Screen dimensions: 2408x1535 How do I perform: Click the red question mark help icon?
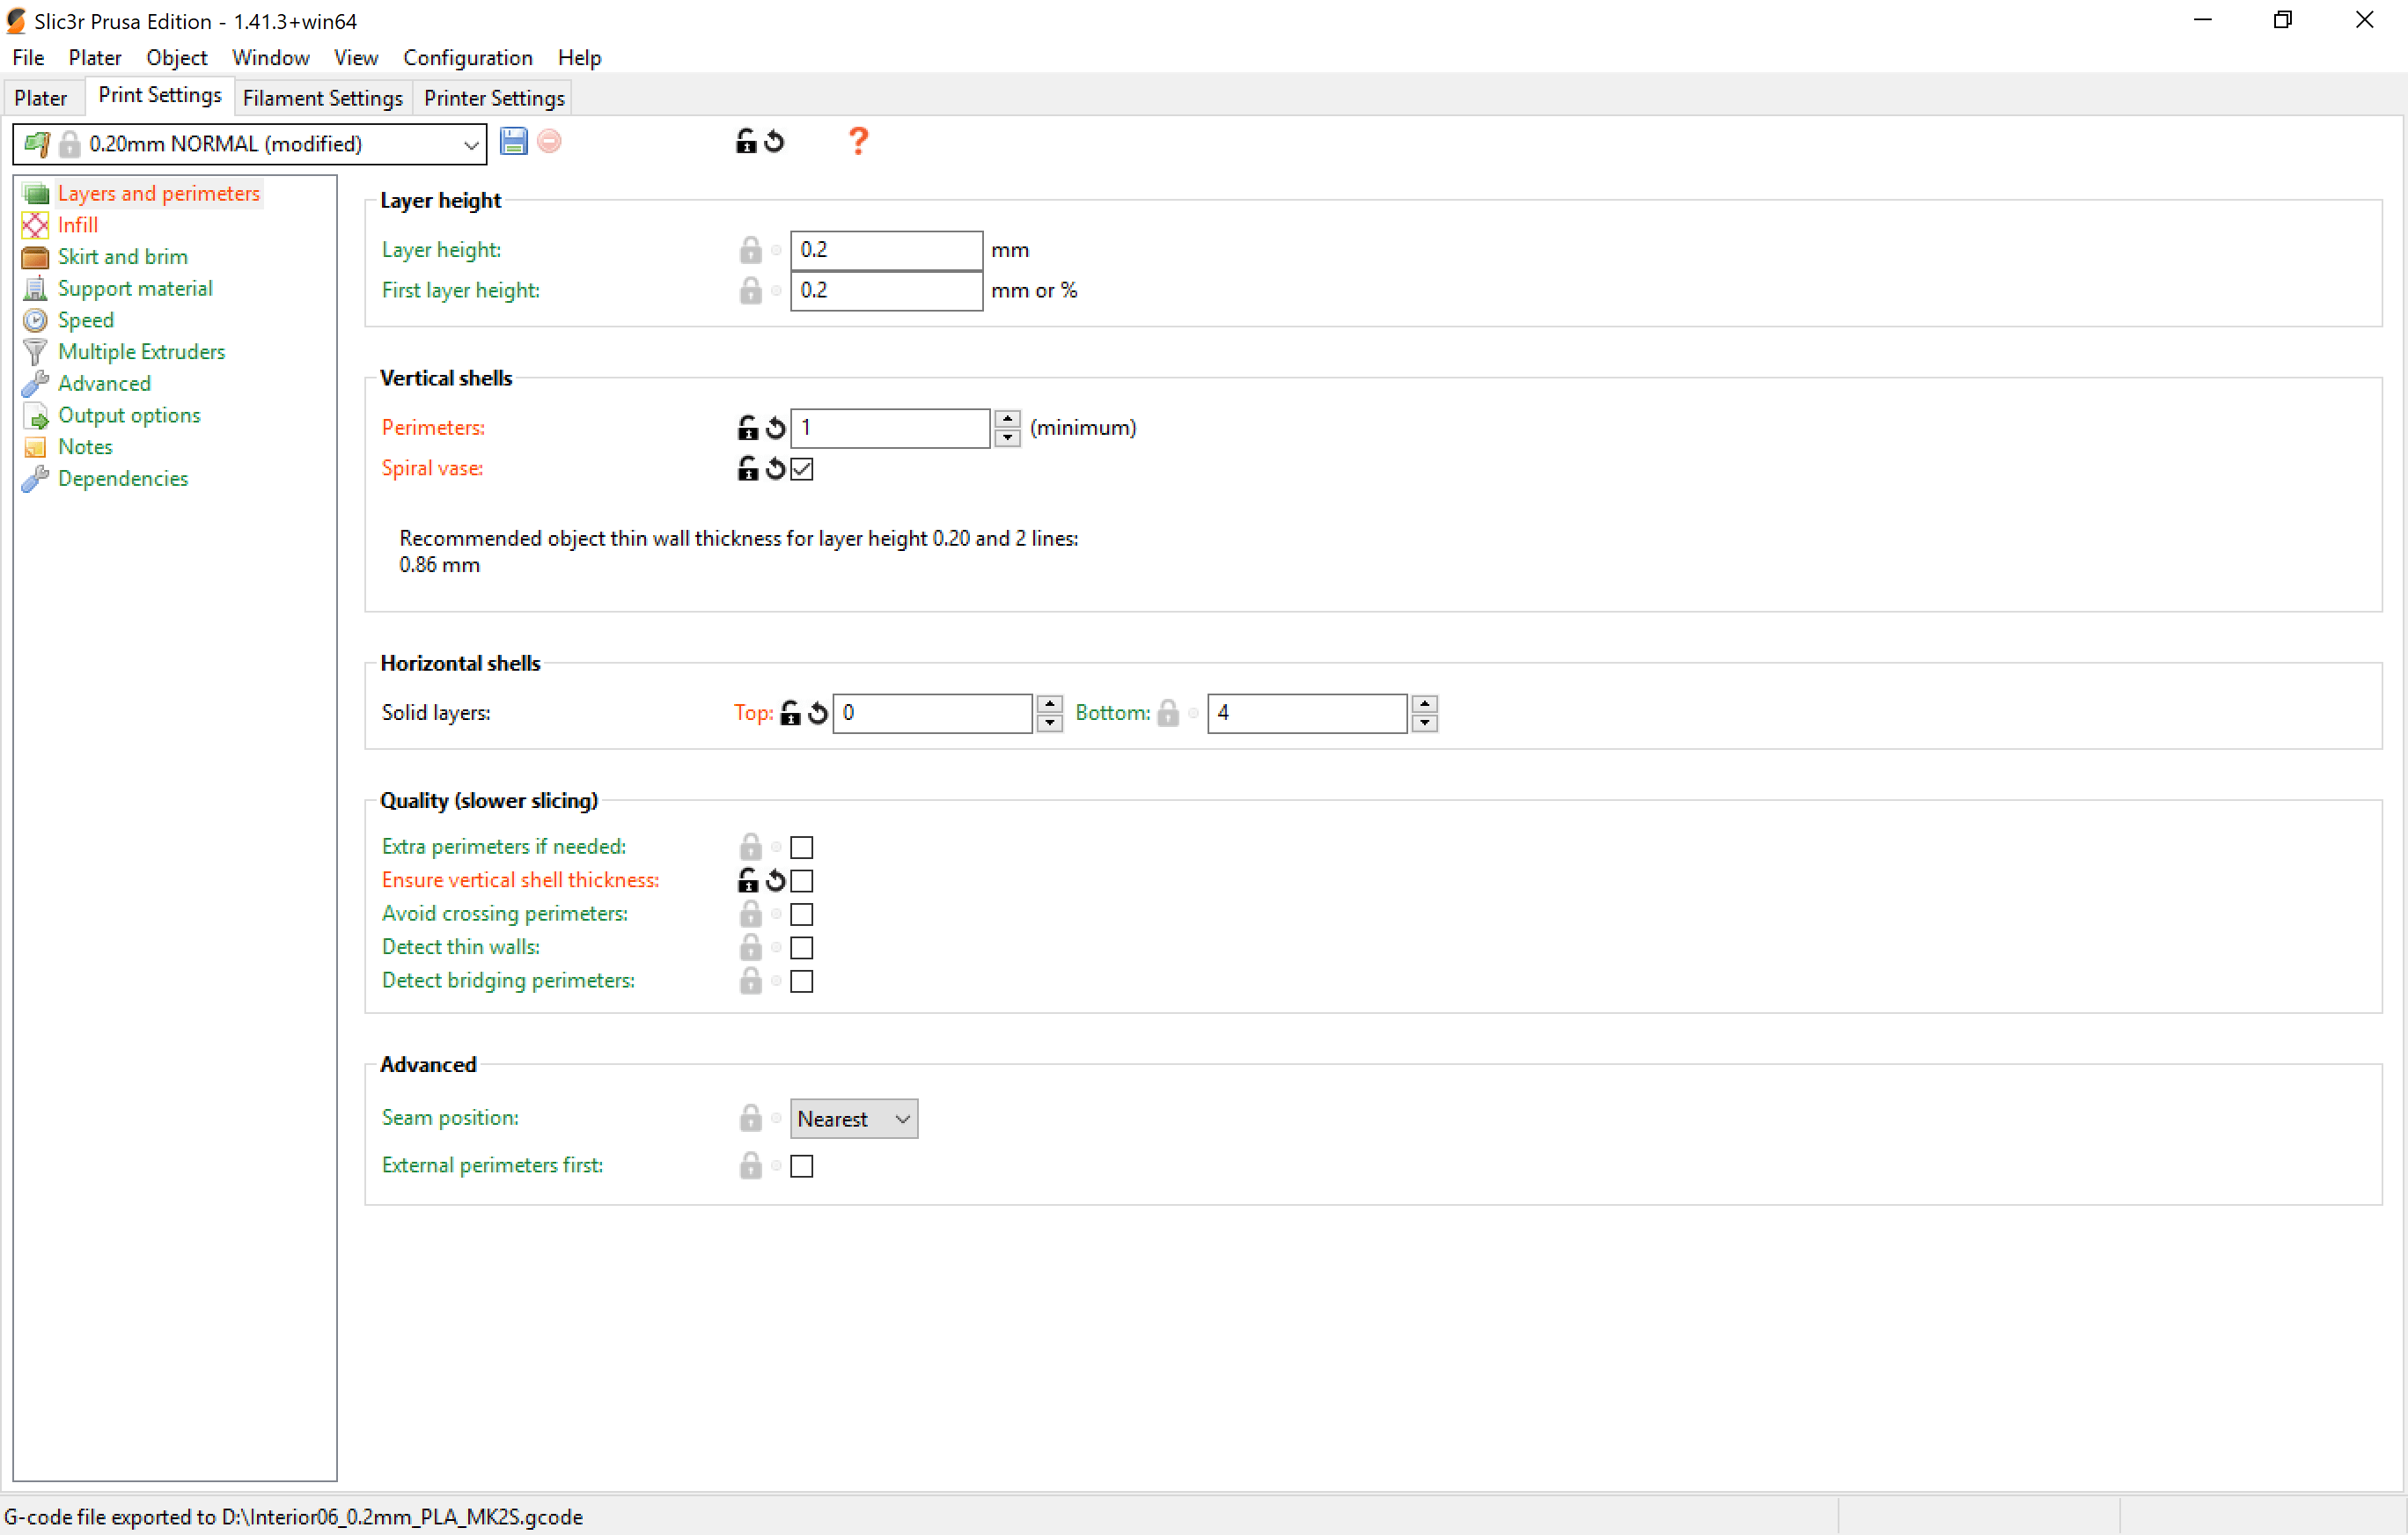(858, 141)
